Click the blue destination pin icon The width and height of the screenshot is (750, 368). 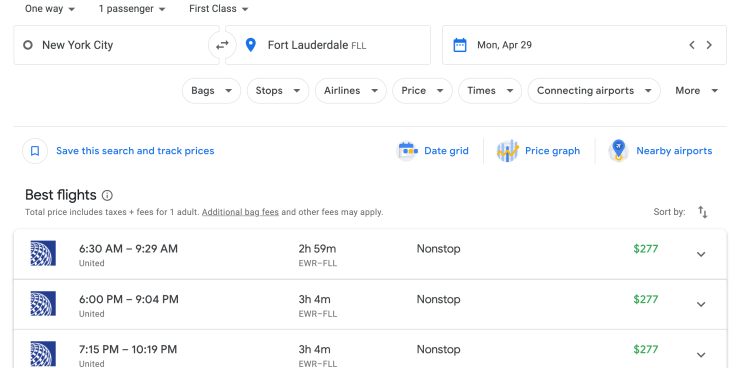click(250, 45)
